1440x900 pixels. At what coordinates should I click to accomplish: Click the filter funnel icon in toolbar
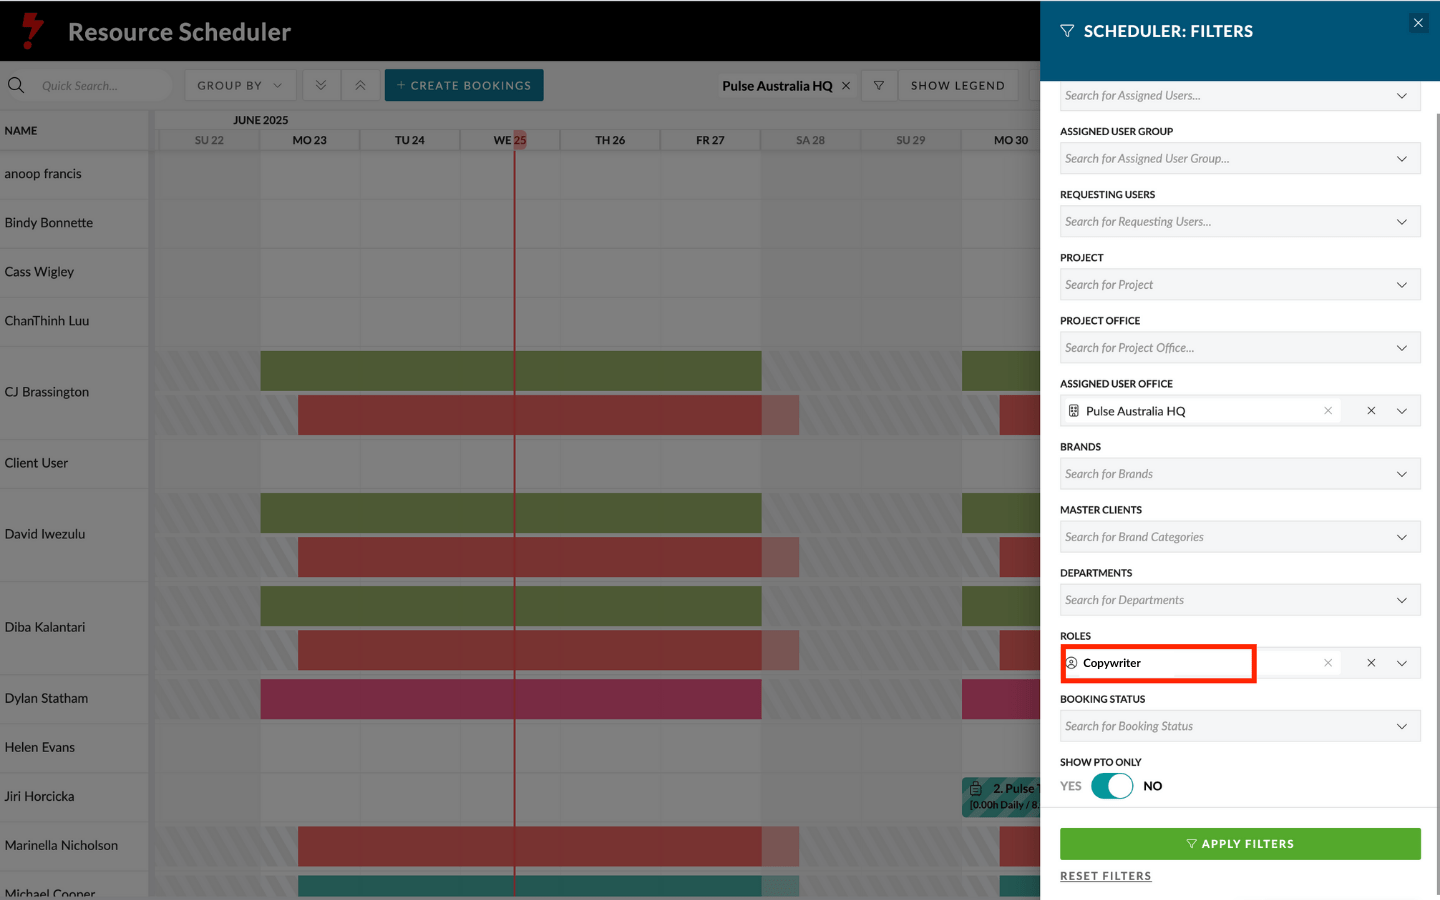point(878,86)
